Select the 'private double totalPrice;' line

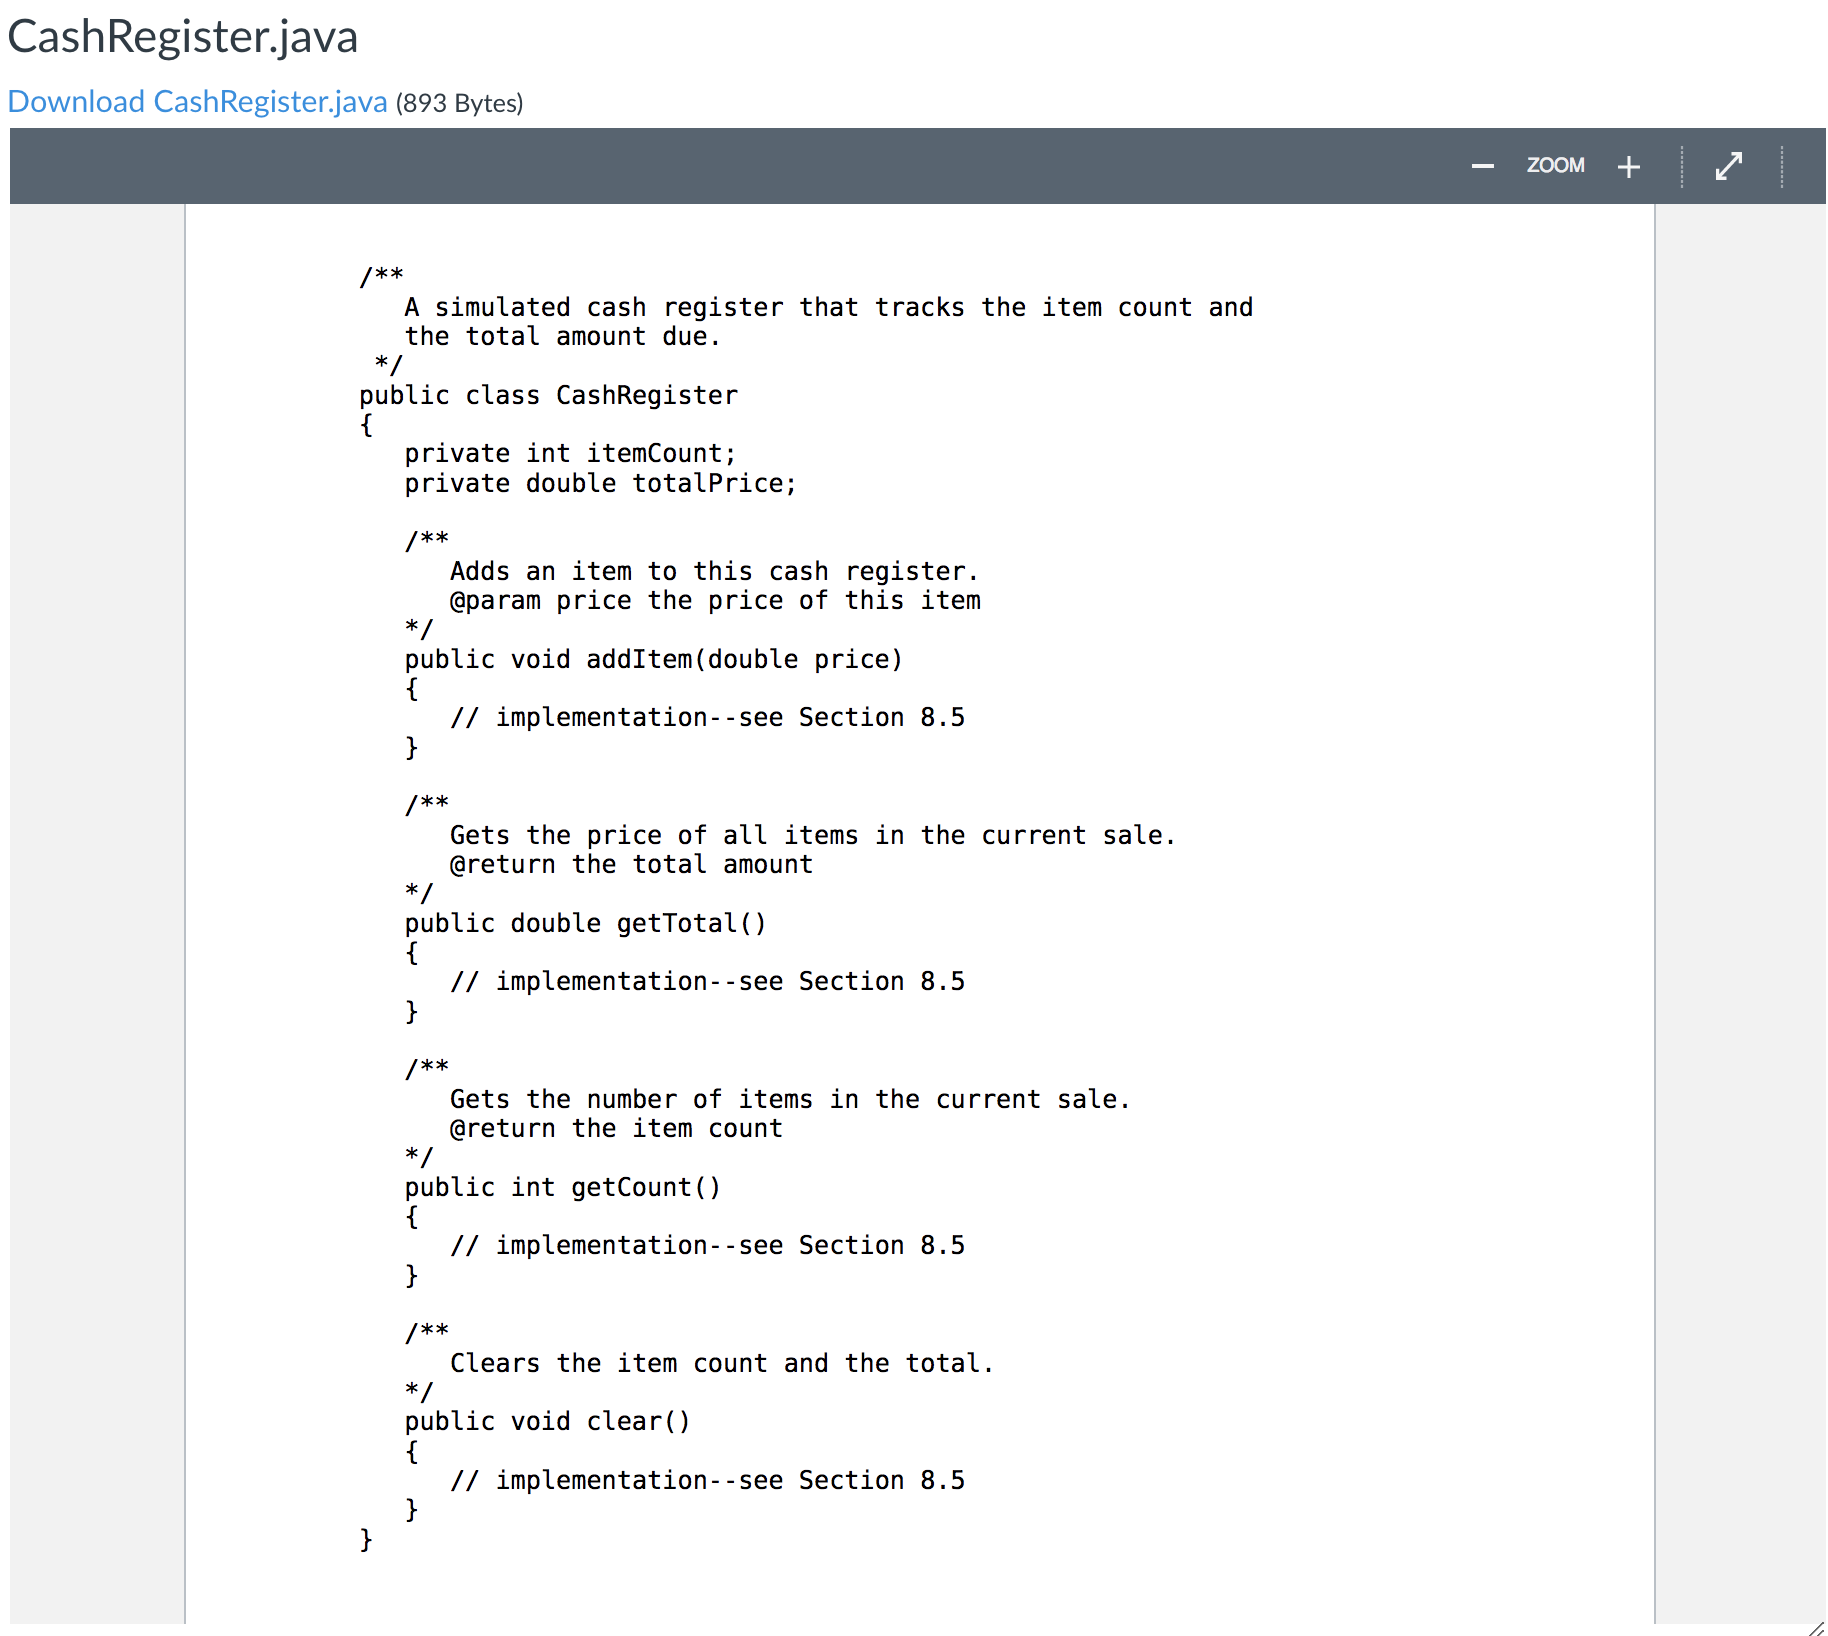(x=600, y=483)
